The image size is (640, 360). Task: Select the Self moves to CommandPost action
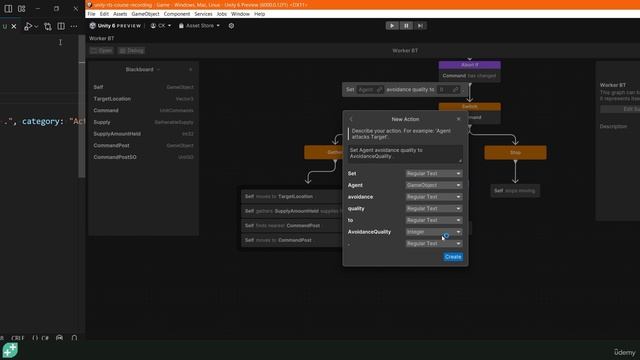(292, 240)
